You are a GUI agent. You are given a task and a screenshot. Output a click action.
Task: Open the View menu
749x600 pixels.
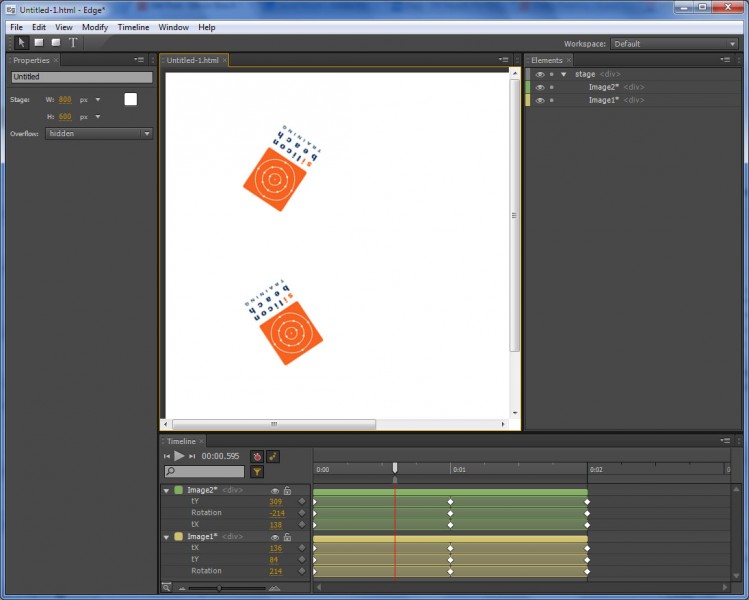64,27
